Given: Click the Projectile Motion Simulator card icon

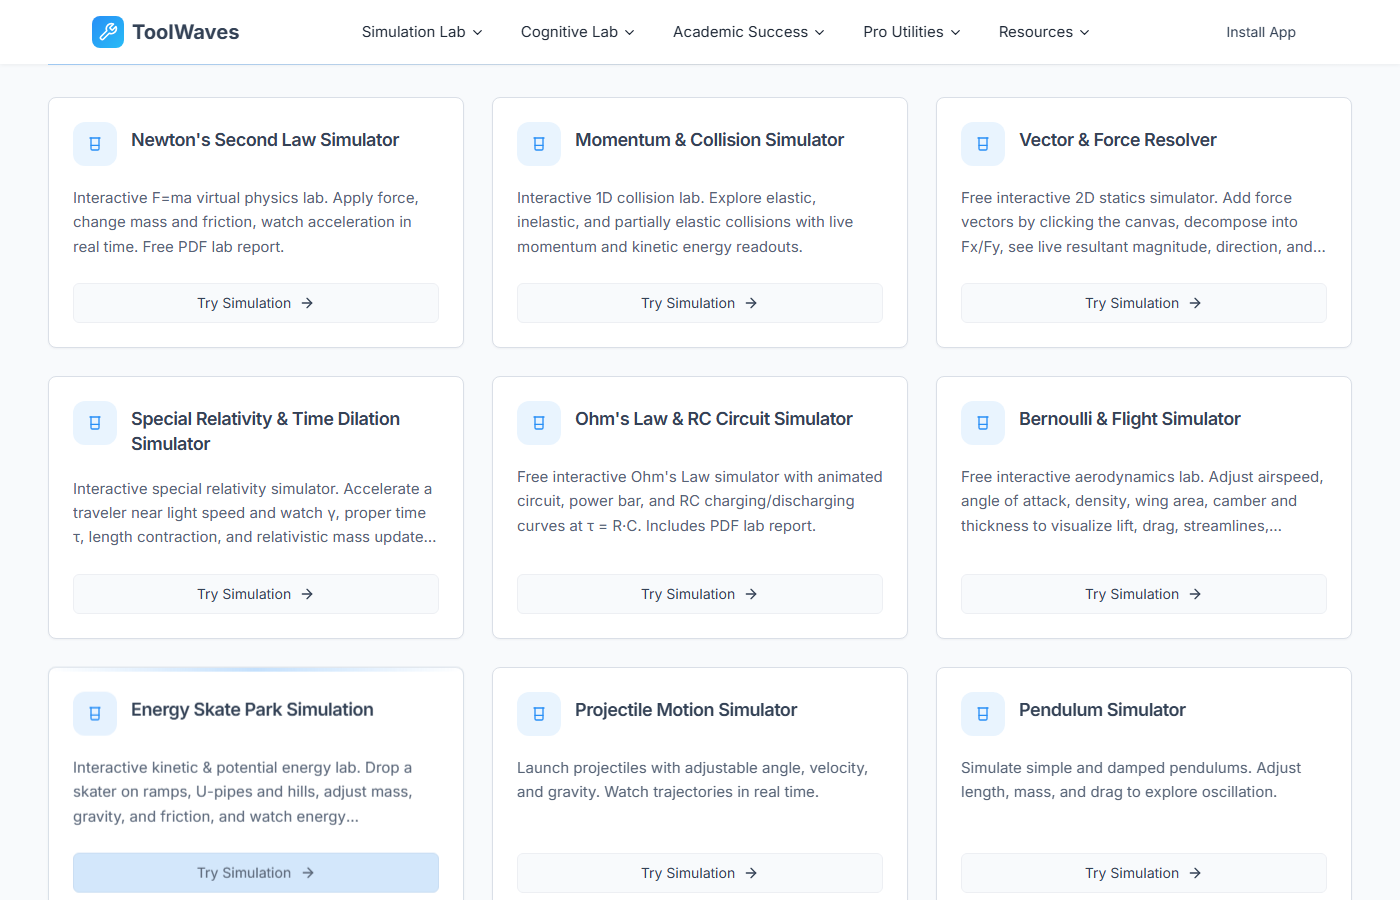Looking at the screenshot, I should (539, 714).
